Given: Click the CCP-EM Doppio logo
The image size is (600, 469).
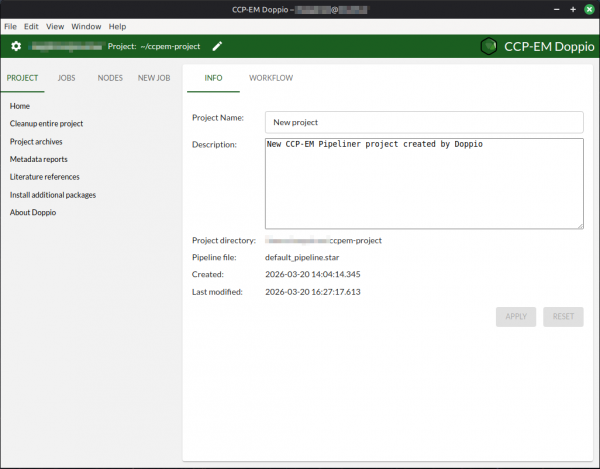Looking at the screenshot, I should coord(488,46).
